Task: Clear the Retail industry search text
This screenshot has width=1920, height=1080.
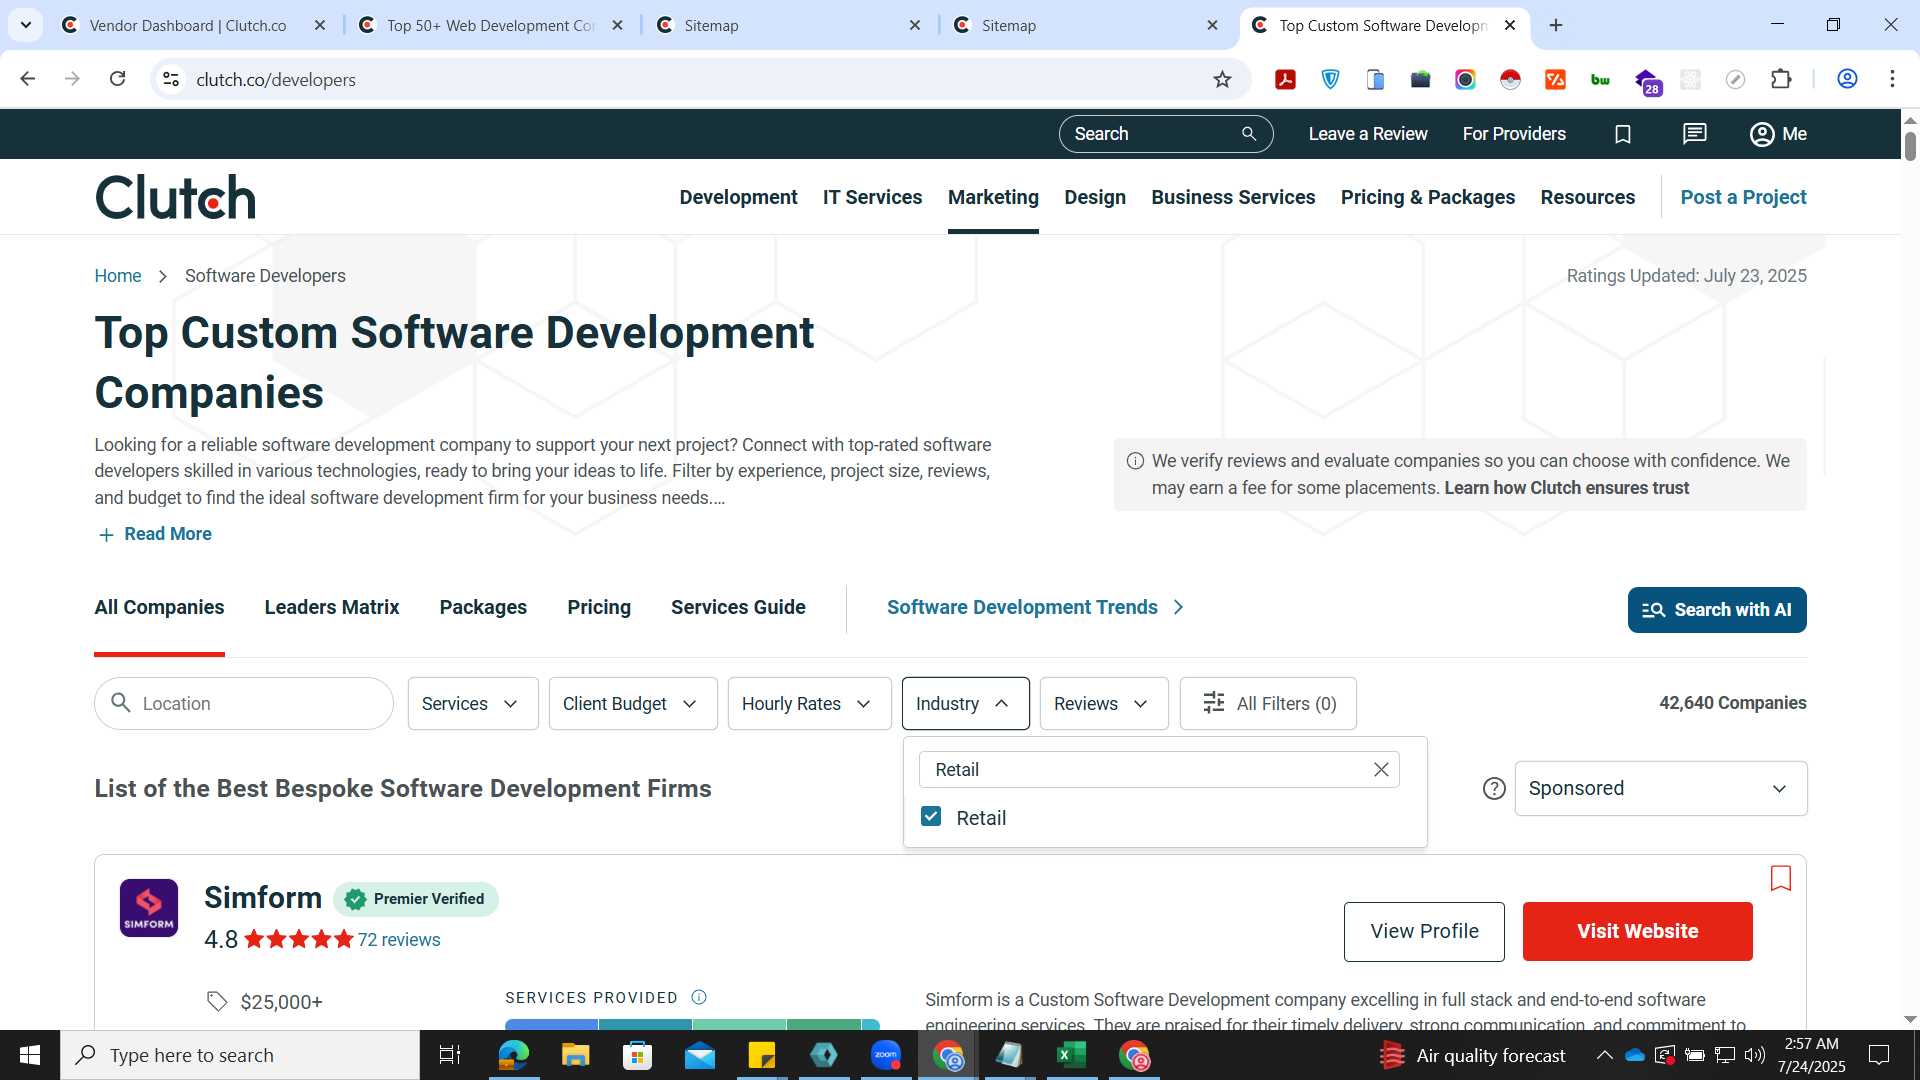Action: pos(1381,769)
